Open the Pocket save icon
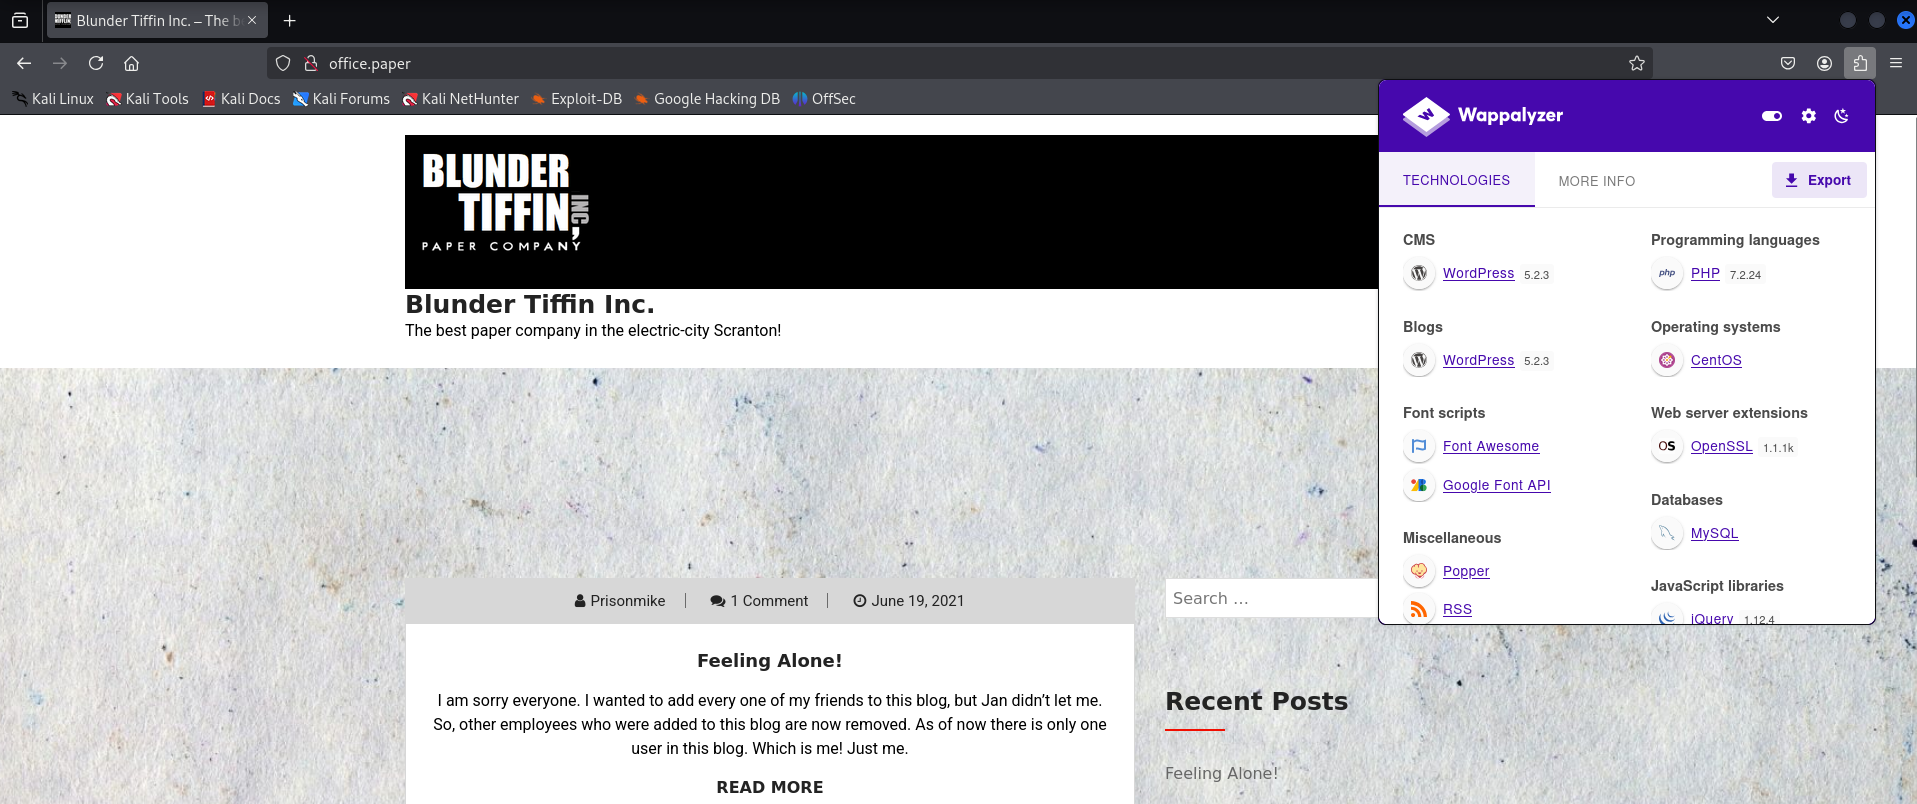This screenshot has height=804, width=1917. [1788, 63]
